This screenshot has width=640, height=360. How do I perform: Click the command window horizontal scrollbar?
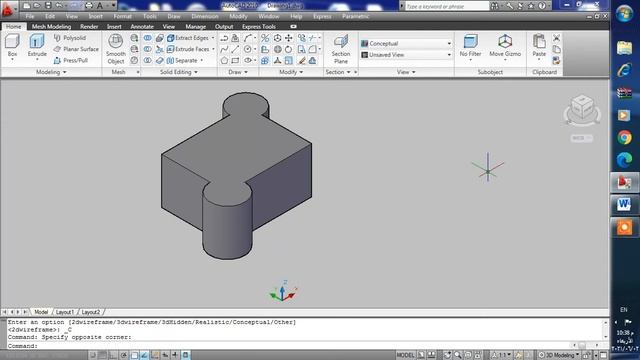[586, 345]
